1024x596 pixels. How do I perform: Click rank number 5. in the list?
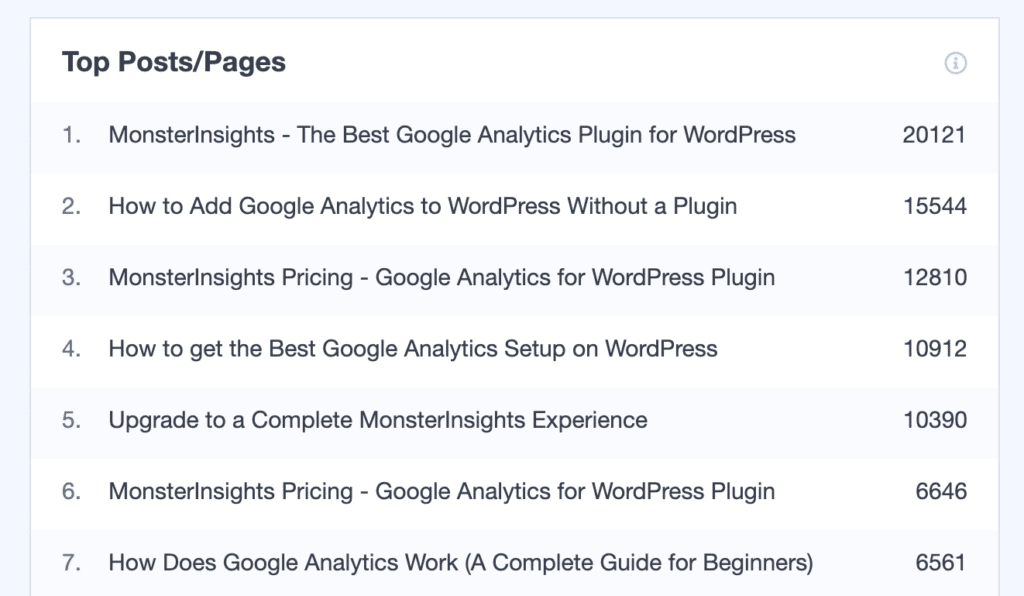coord(71,420)
